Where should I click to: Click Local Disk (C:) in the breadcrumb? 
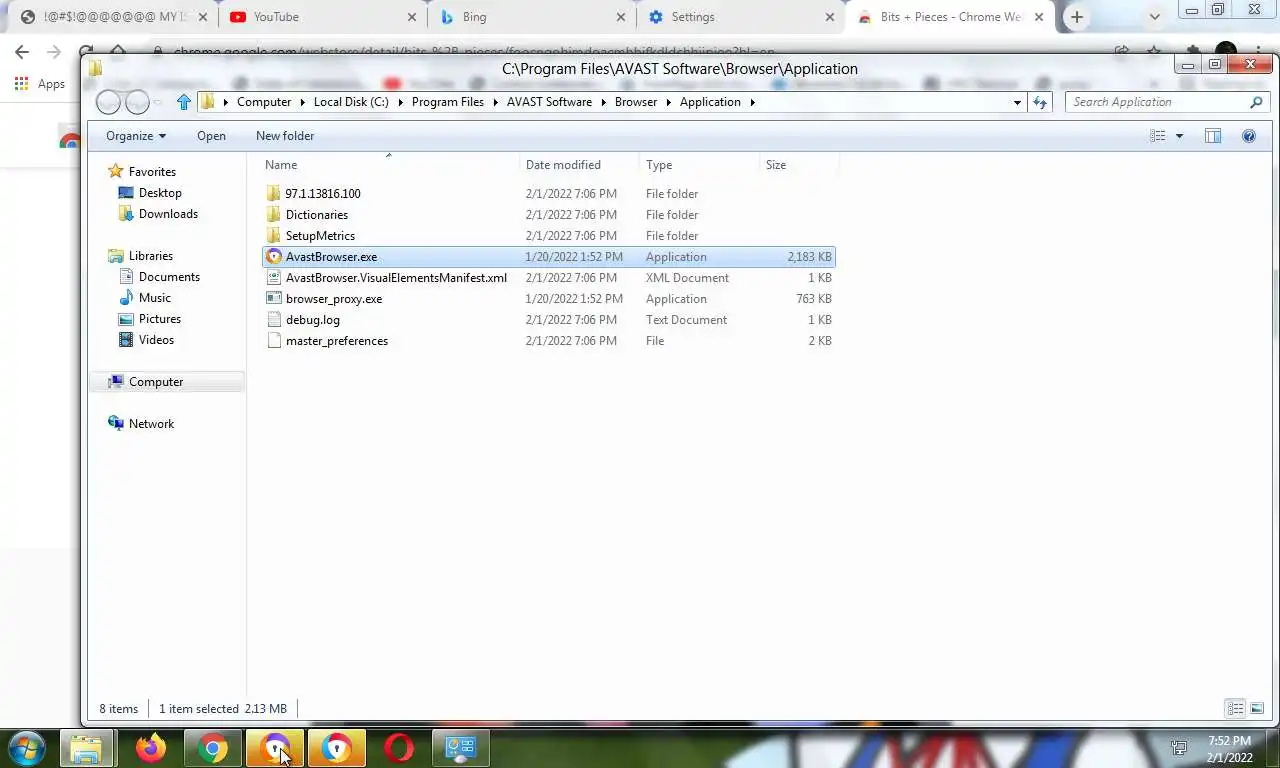coord(351,102)
